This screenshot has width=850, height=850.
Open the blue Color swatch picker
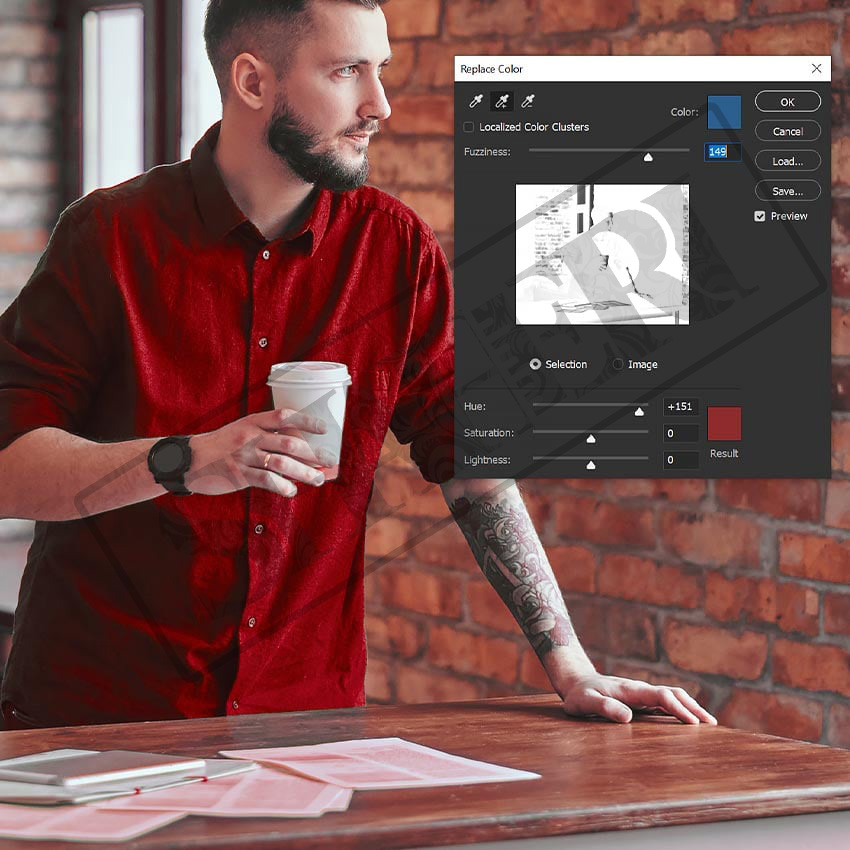(724, 113)
